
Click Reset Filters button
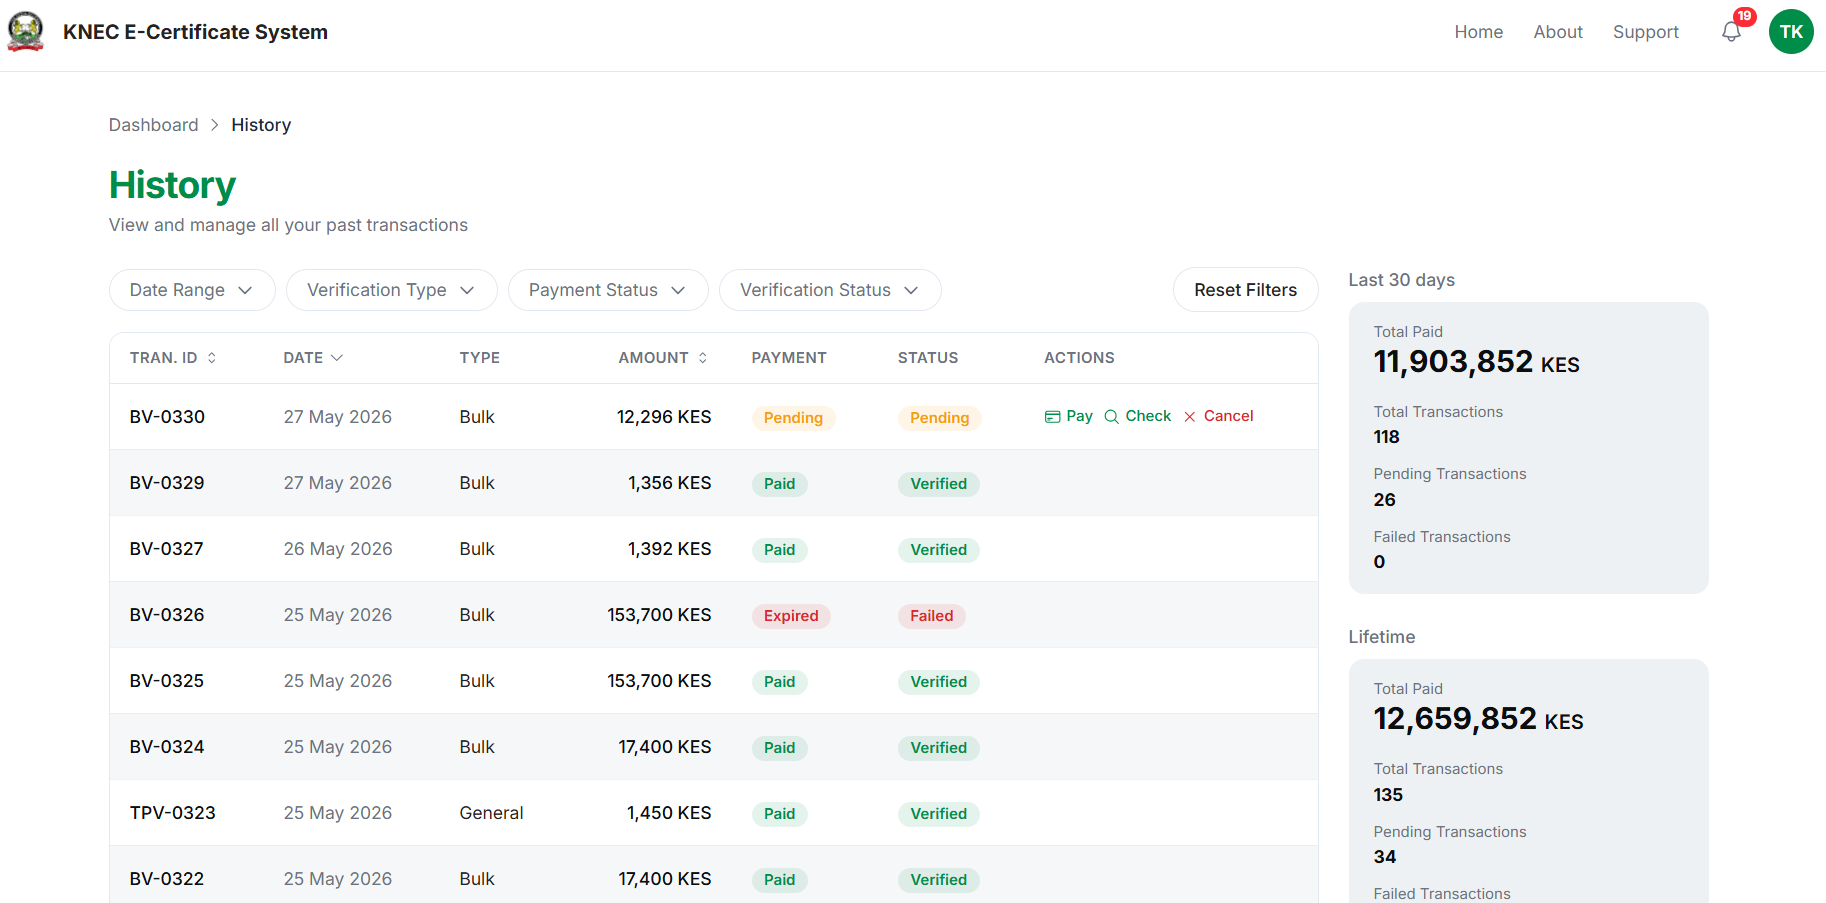[1245, 290]
